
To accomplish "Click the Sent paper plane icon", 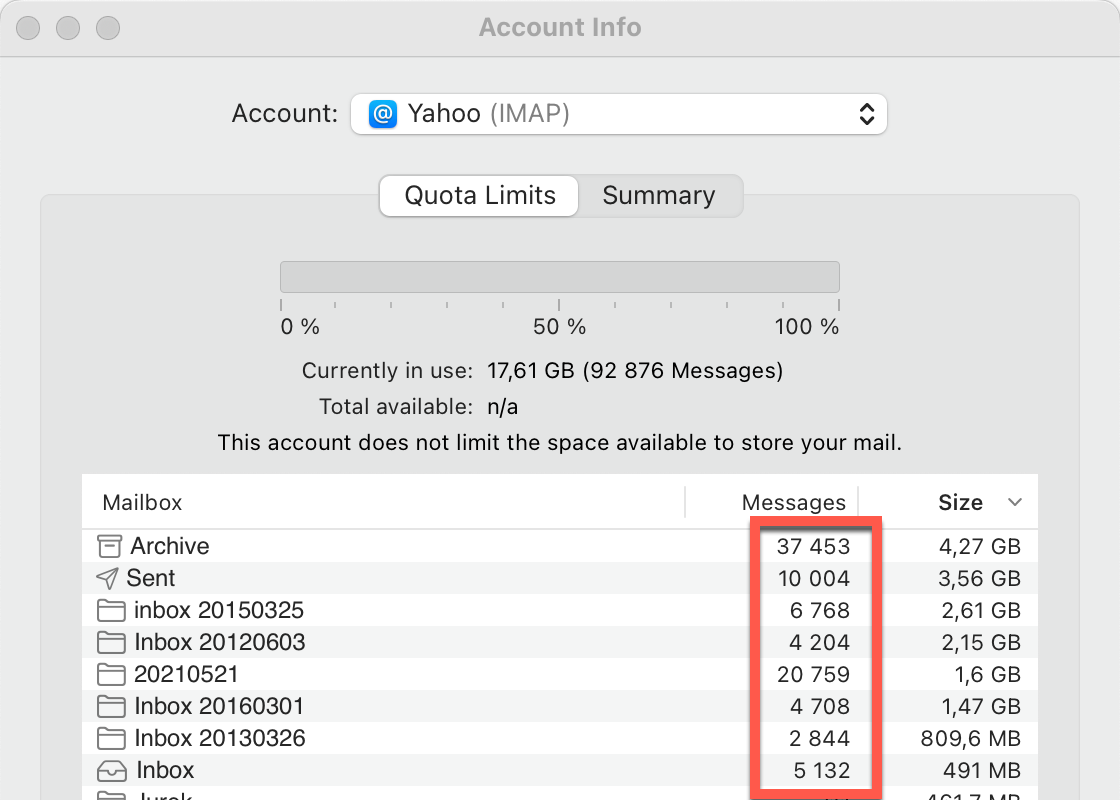I will [107, 578].
